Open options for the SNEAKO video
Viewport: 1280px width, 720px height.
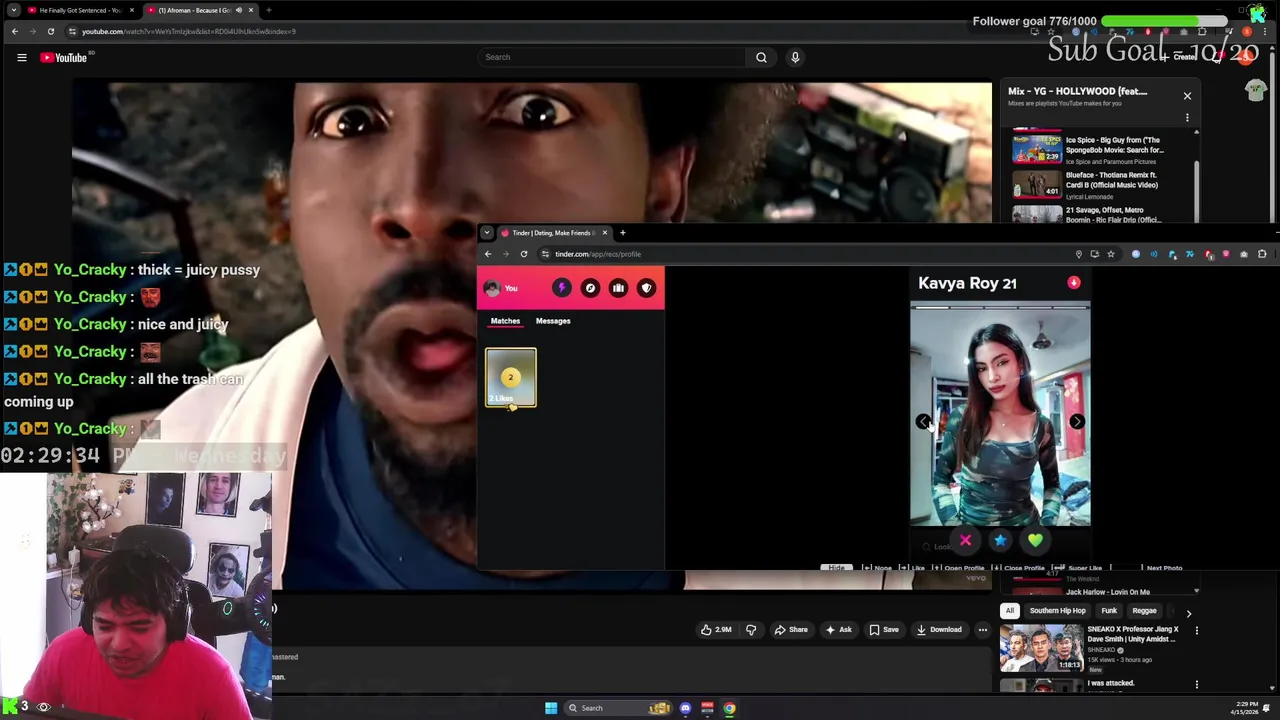point(1196,631)
